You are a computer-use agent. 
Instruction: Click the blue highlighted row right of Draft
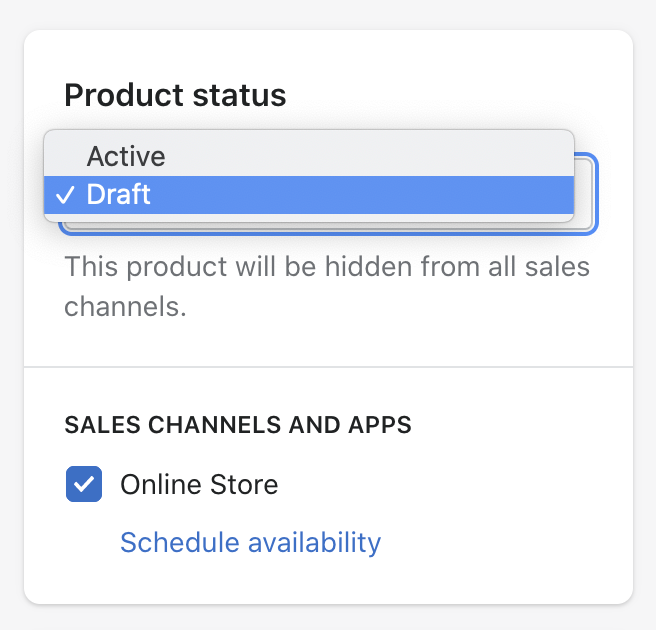360,195
